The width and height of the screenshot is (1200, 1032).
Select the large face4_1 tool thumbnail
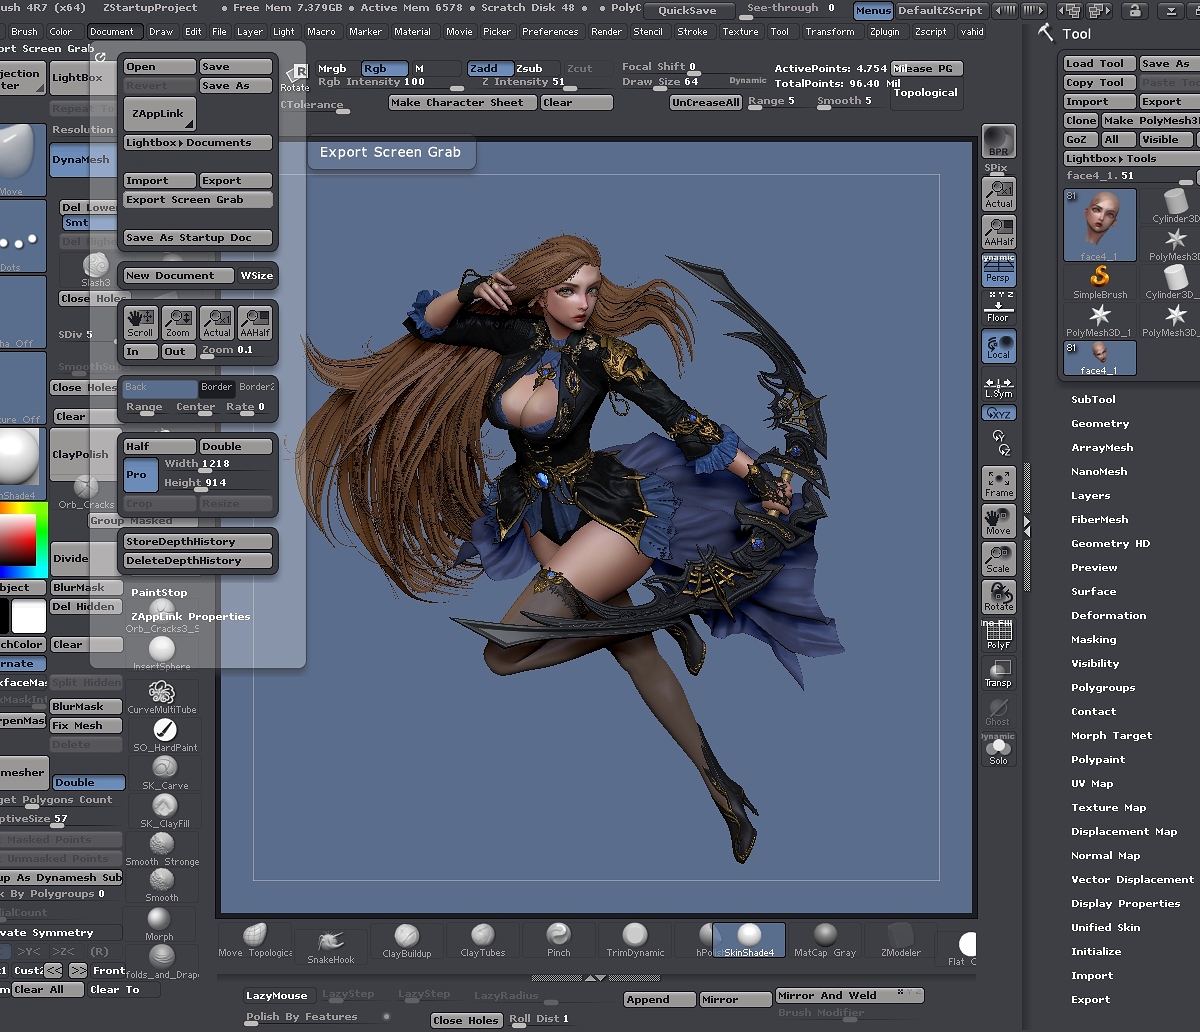(x=1100, y=225)
